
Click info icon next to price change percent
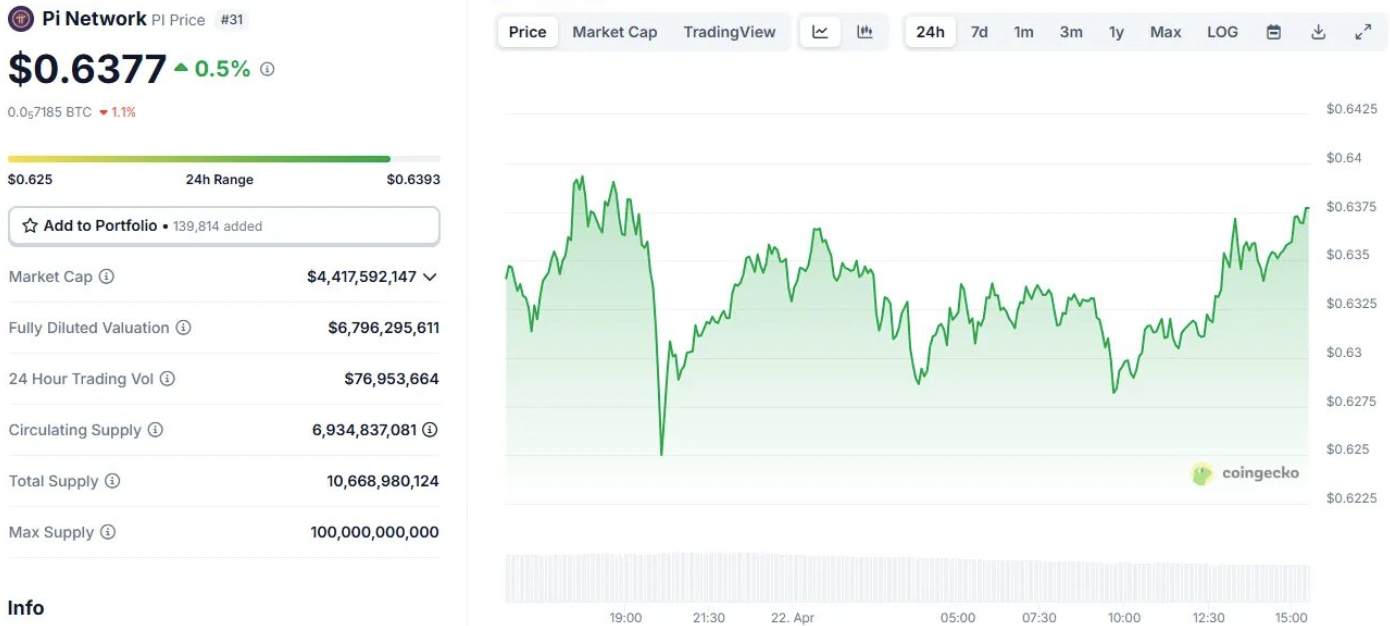click(x=267, y=69)
